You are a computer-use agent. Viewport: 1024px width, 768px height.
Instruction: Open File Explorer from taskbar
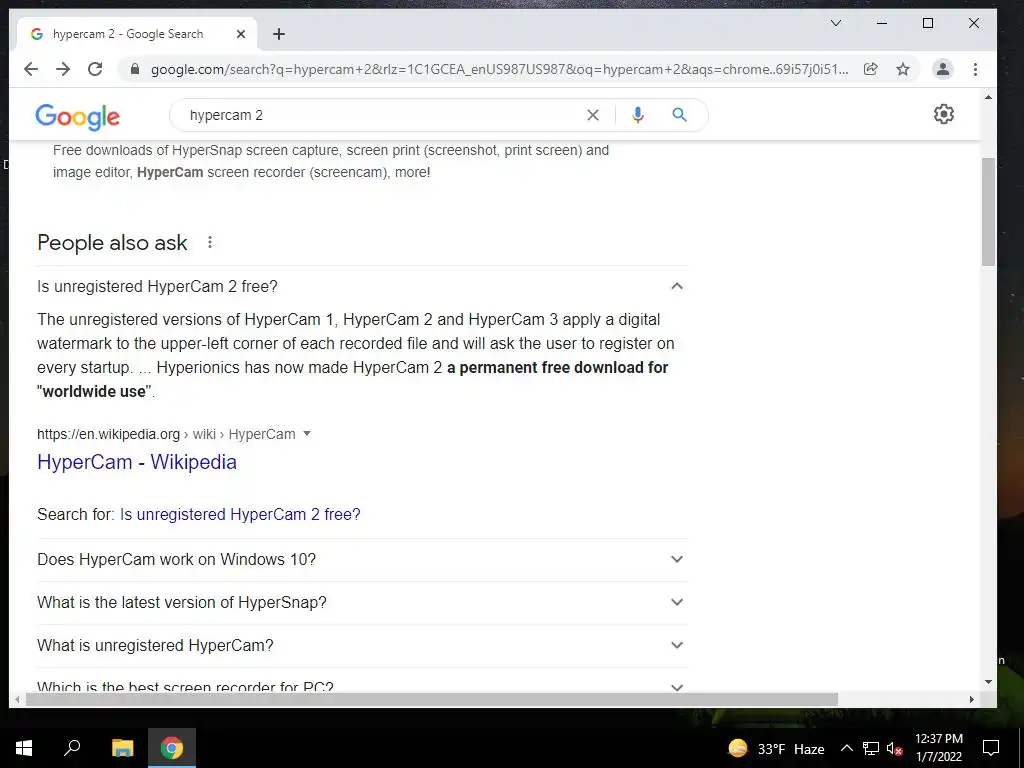point(122,748)
